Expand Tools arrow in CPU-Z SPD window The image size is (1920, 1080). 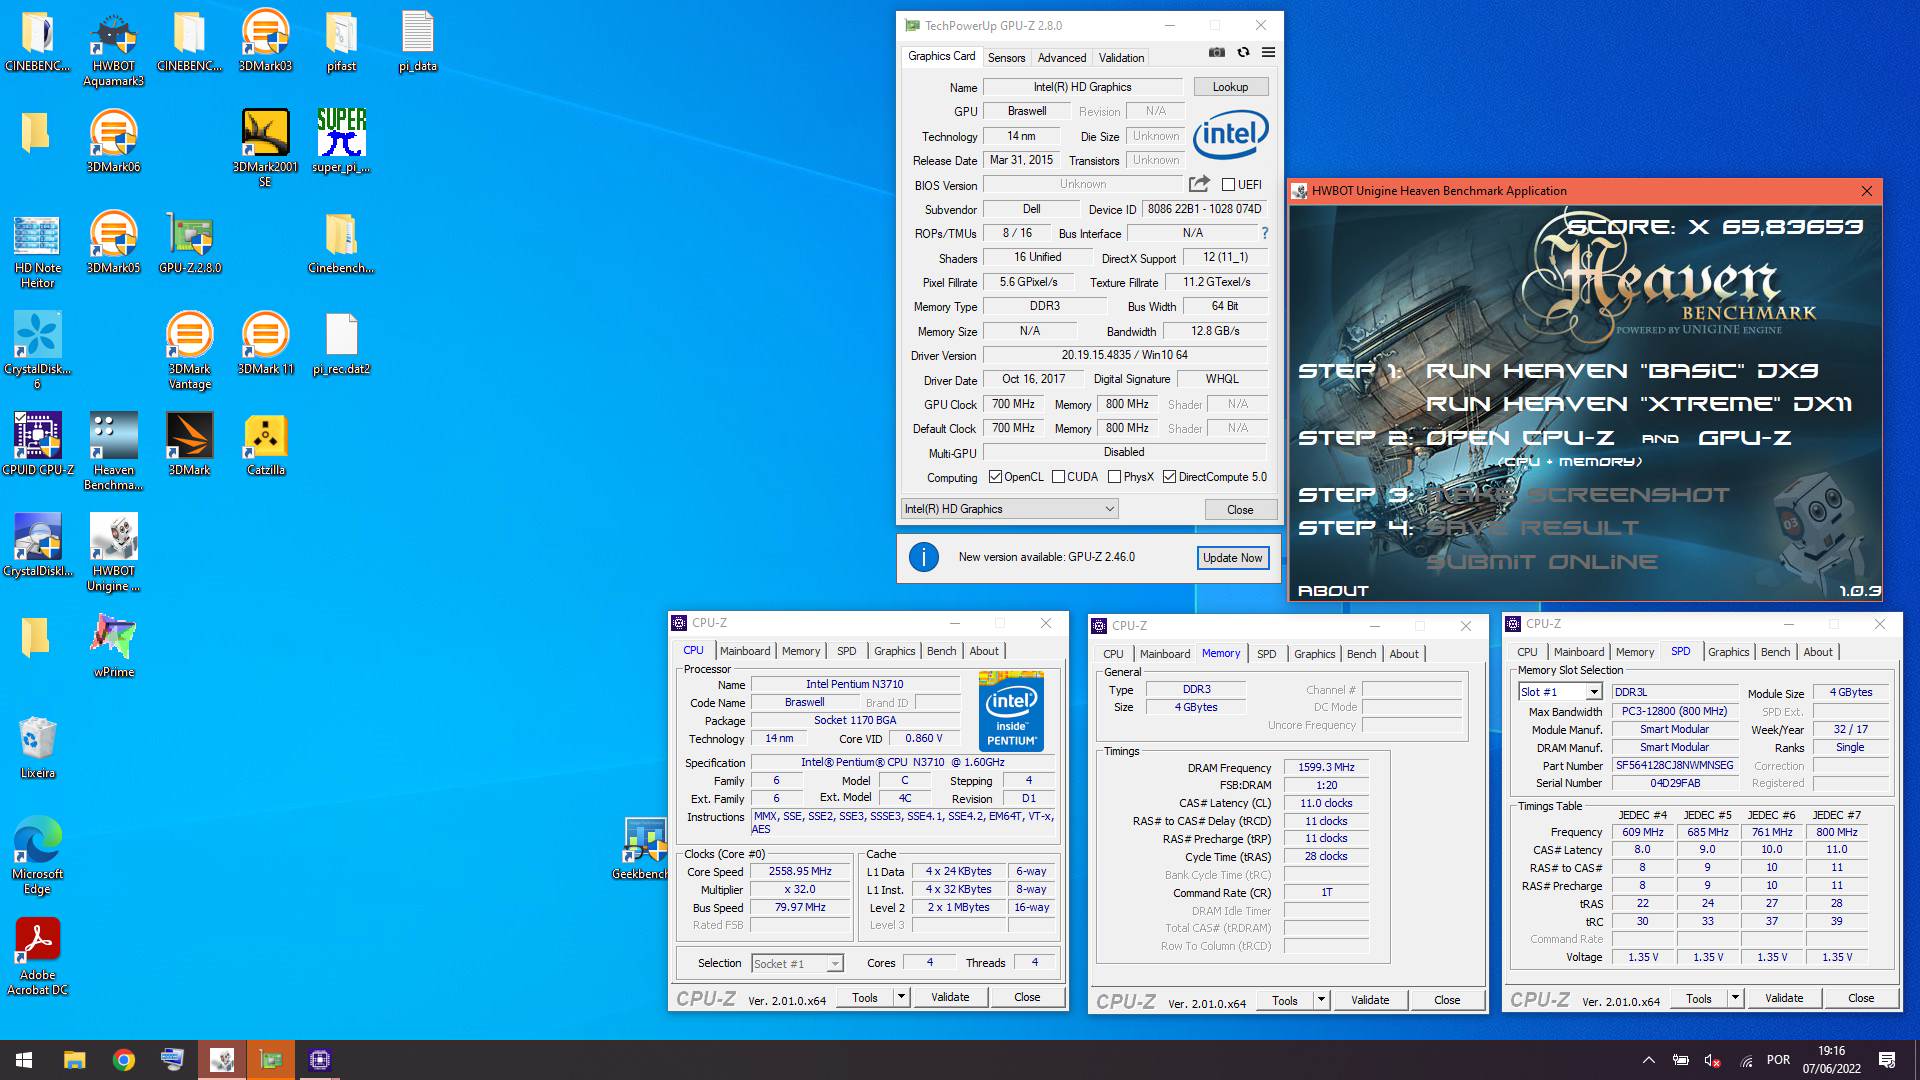click(x=1735, y=998)
